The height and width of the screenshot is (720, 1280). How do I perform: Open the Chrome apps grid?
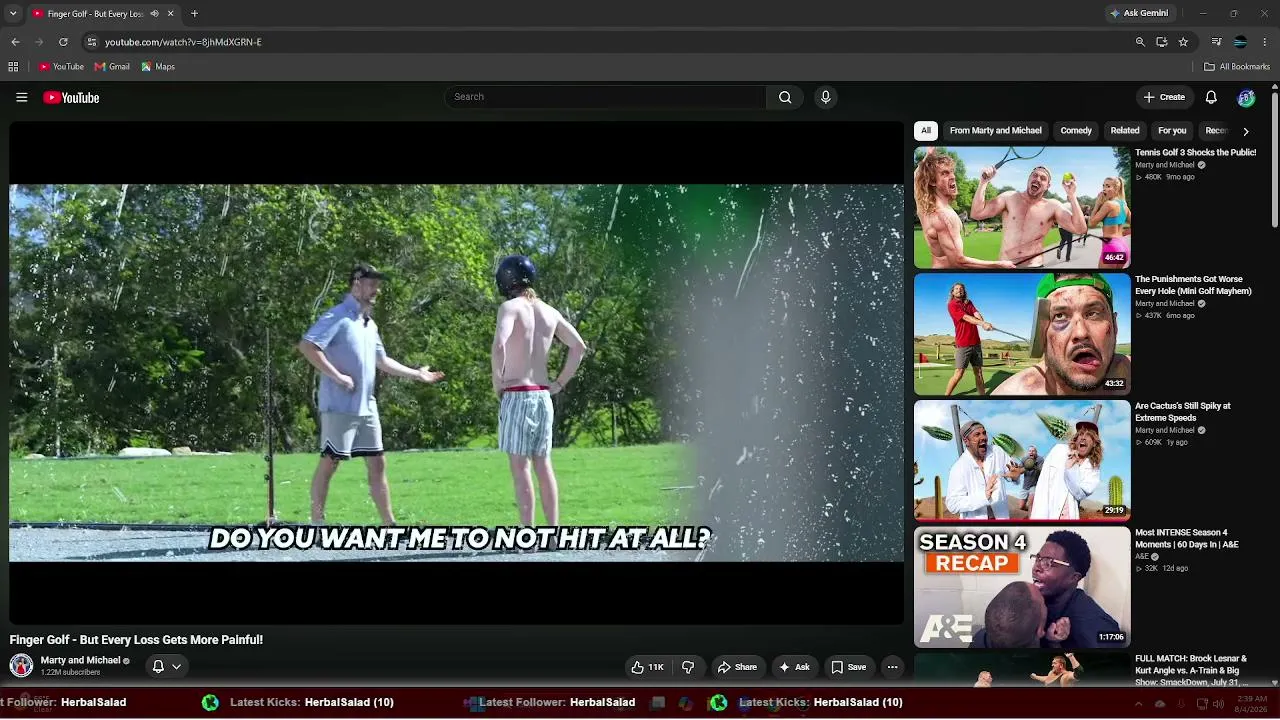pos(13,67)
